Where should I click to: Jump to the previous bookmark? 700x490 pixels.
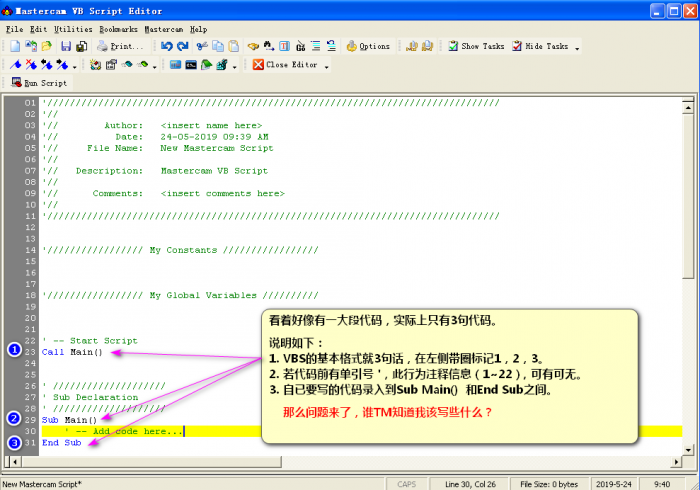click(x=46, y=65)
